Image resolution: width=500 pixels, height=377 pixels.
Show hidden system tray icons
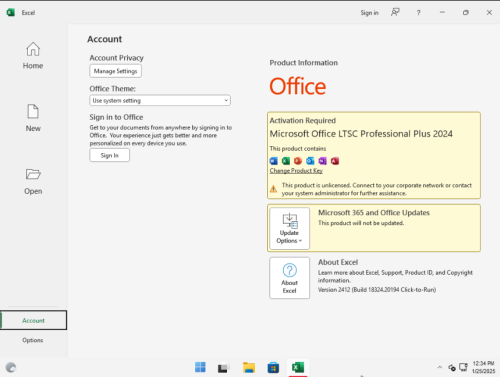click(440, 367)
